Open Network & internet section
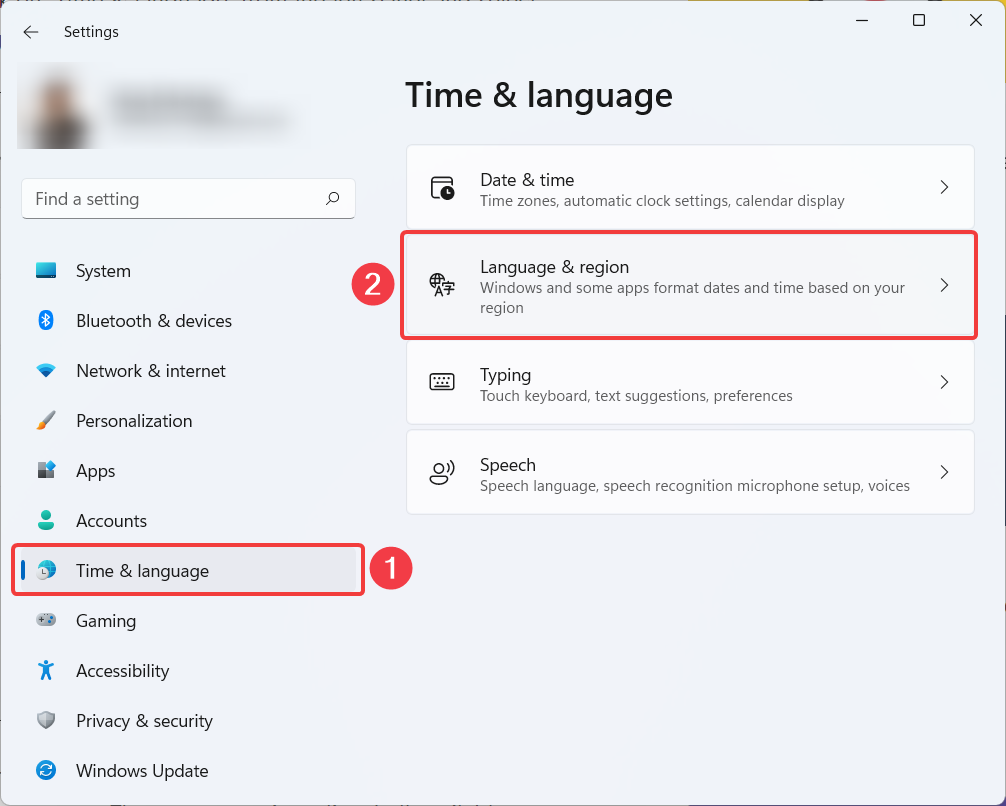 tap(189, 371)
